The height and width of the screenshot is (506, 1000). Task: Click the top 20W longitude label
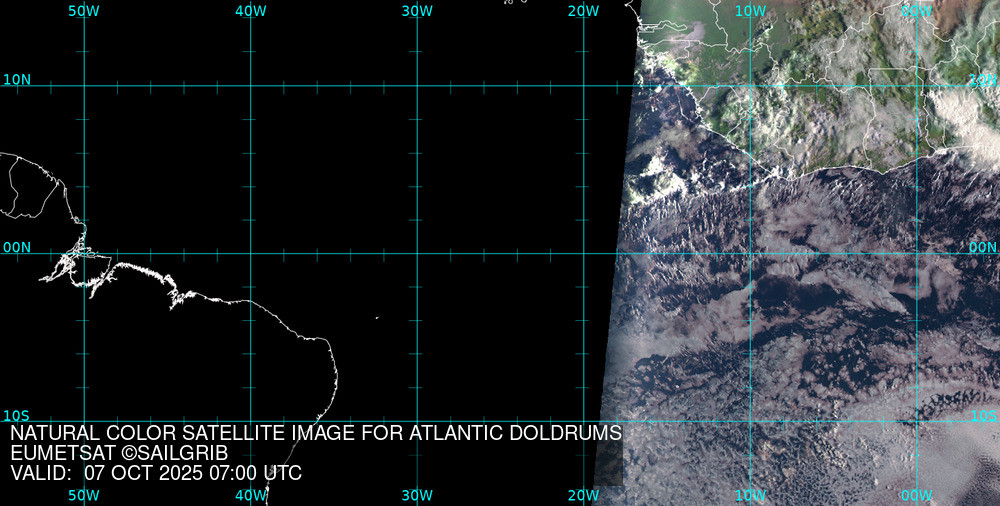[x=583, y=10]
